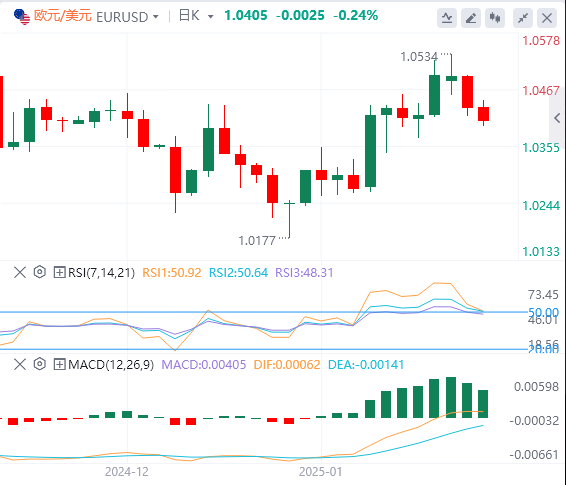
Task: Open MACD indicator settings gear
Action: [x=40, y=364]
